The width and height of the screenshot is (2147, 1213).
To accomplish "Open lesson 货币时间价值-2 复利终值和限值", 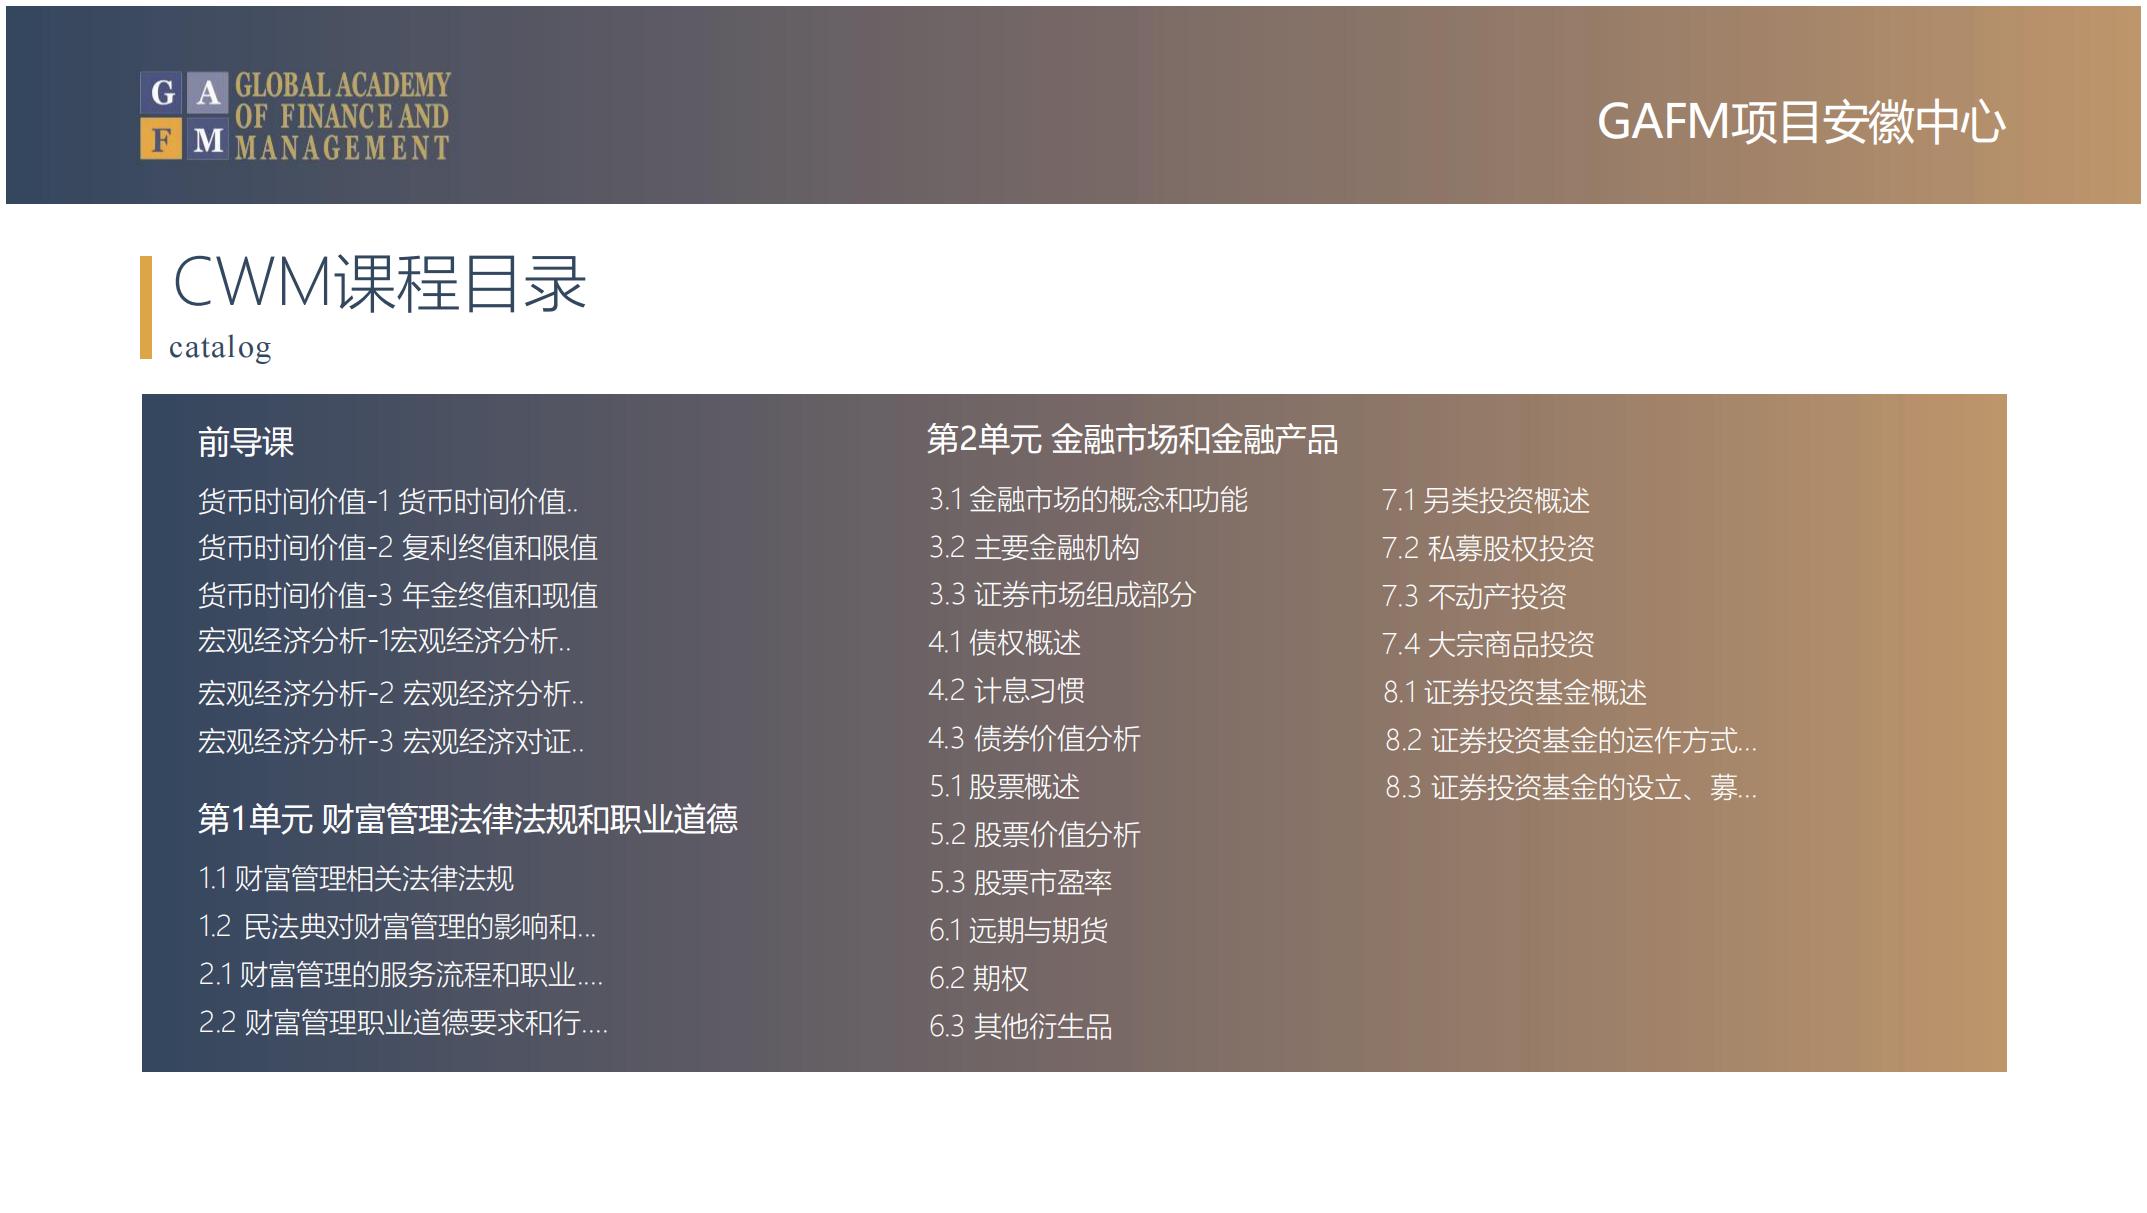I will pos(397,548).
